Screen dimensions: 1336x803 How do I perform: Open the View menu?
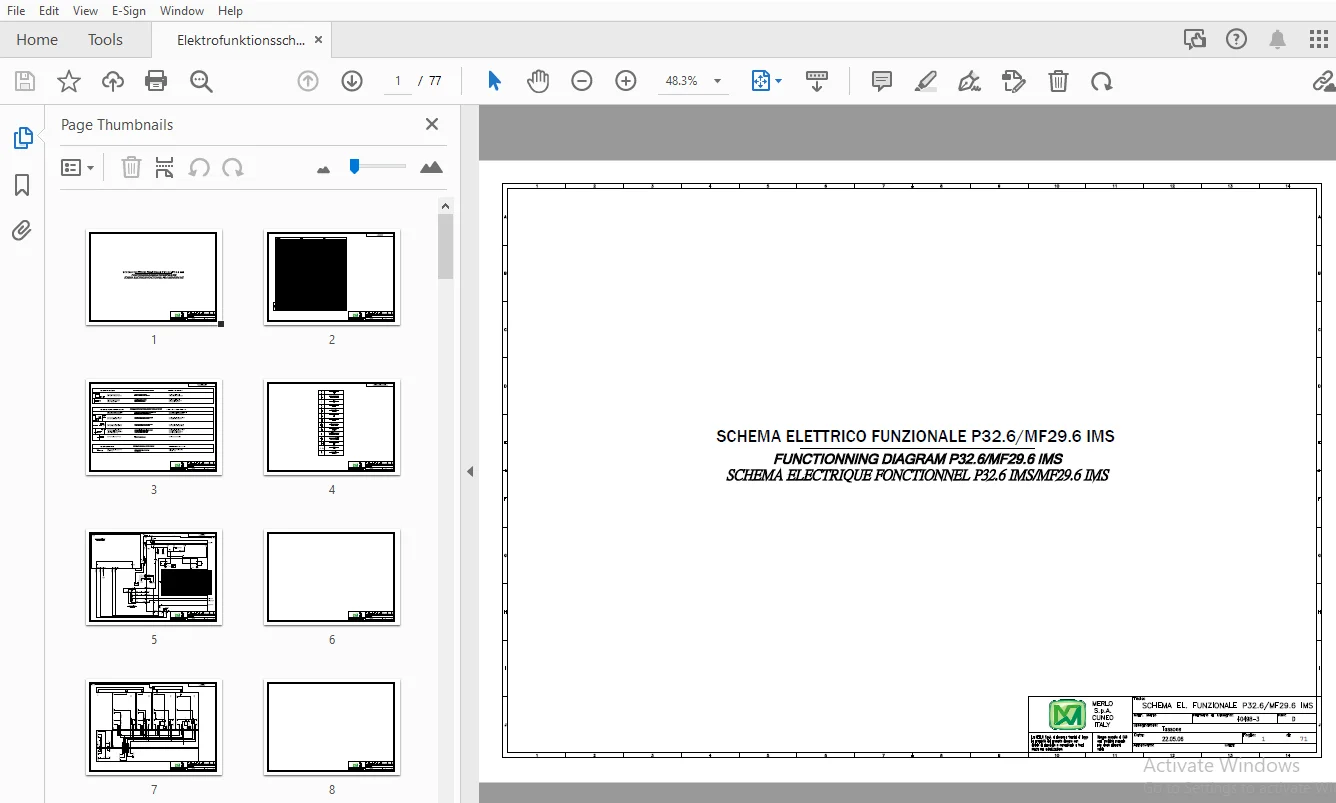[85, 11]
